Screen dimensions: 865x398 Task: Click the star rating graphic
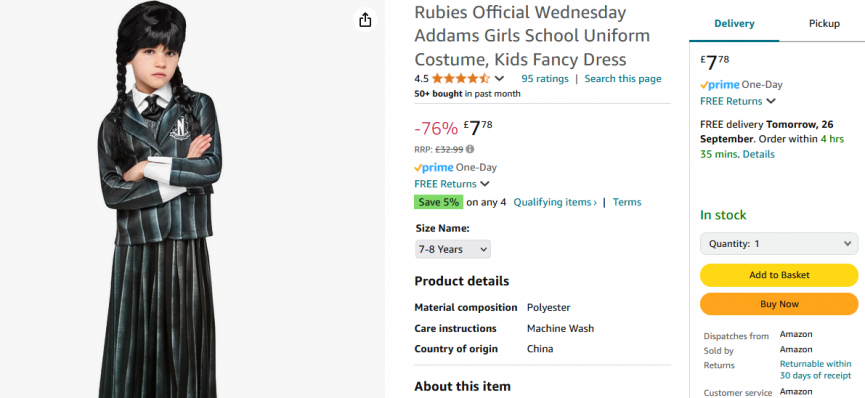click(x=460, y=78)
